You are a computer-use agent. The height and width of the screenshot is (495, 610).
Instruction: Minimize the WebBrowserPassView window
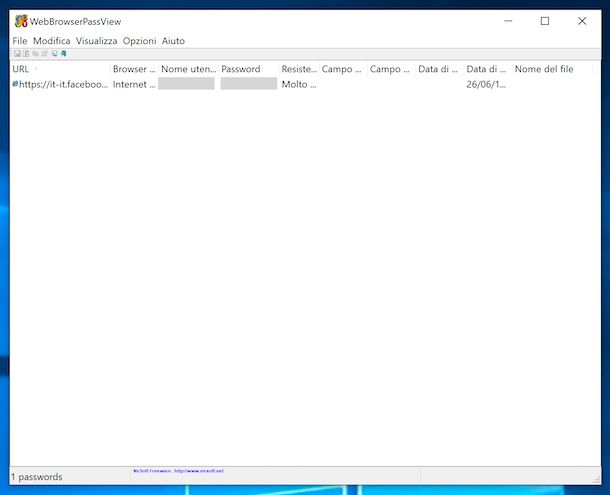click(508, 21)
